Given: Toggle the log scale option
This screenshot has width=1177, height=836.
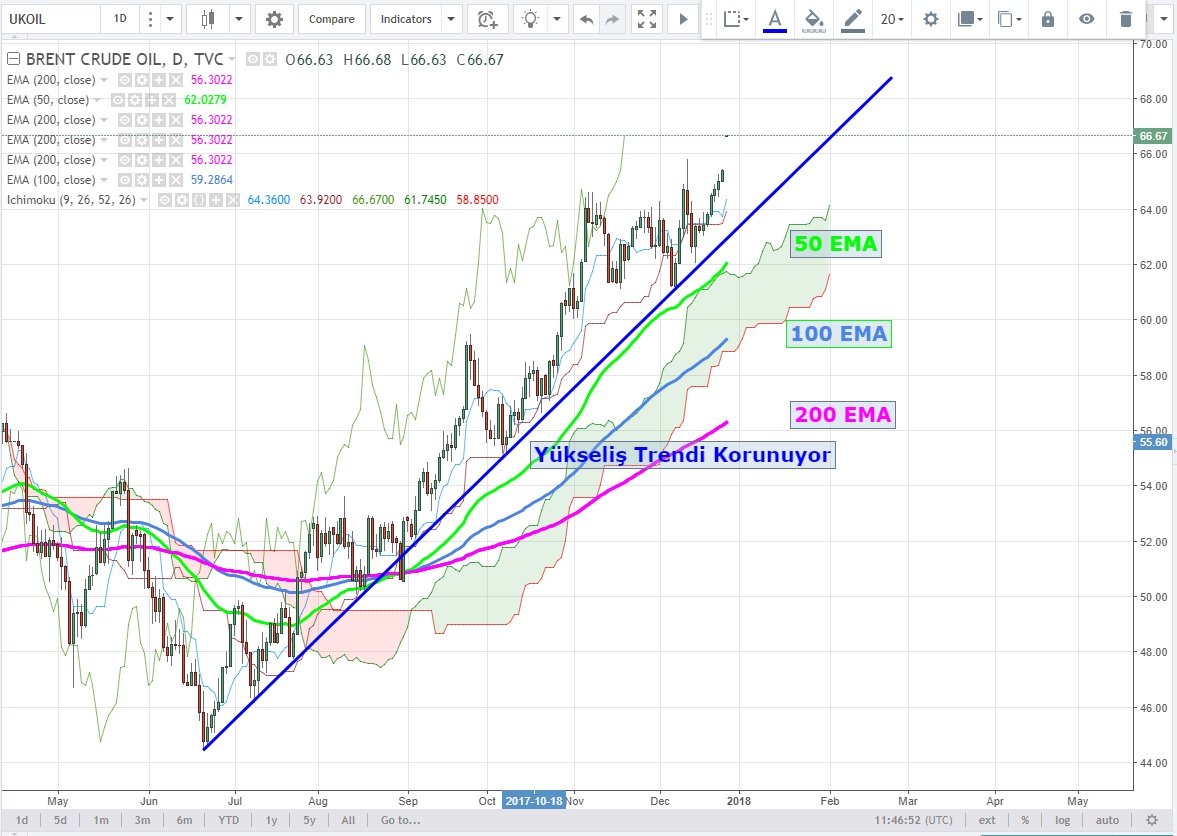Looking at the screenshot, I should click(x=1062, y=820).
